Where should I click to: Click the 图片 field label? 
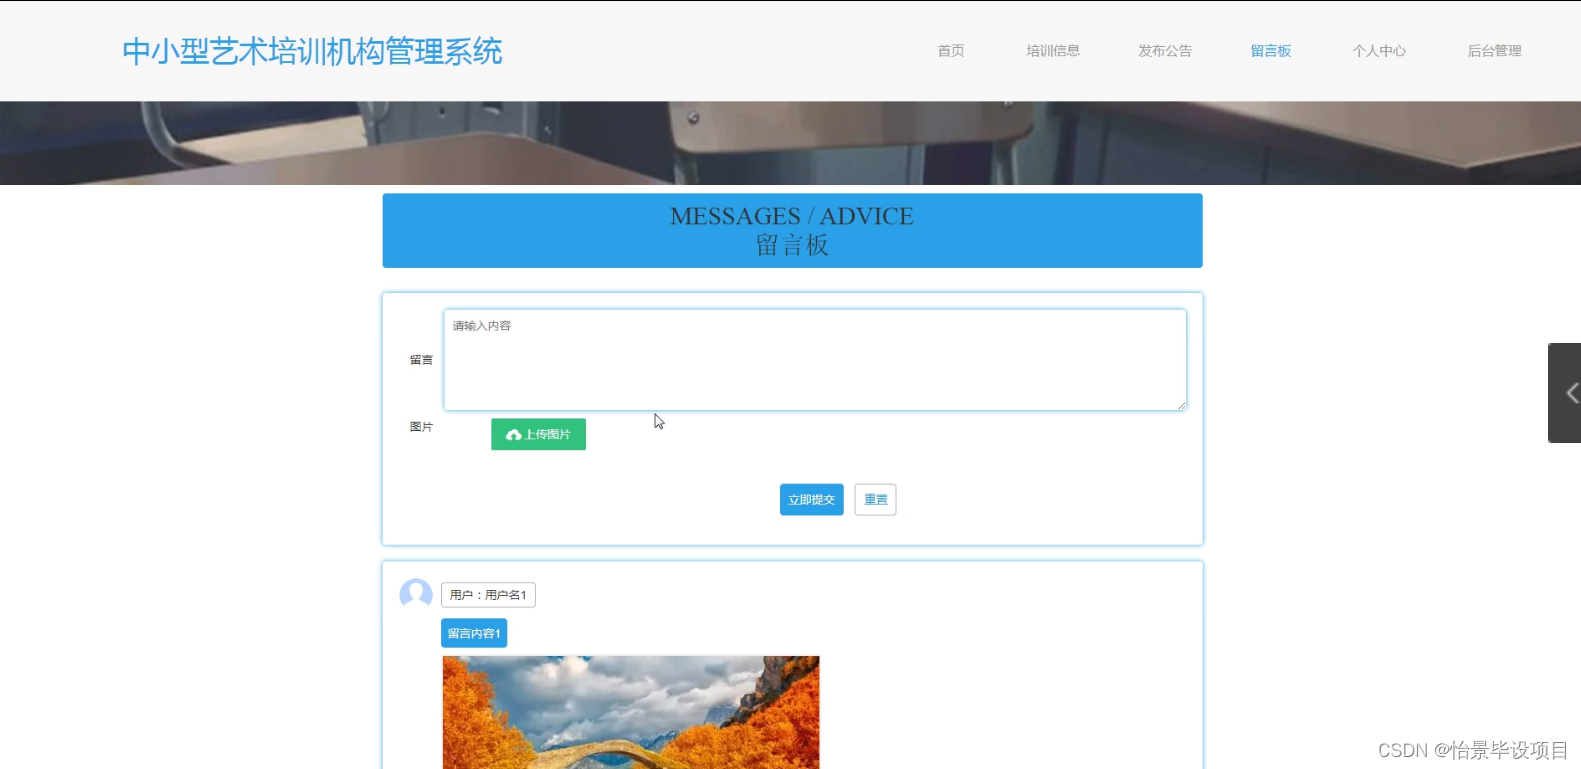[x=421, y=427]
